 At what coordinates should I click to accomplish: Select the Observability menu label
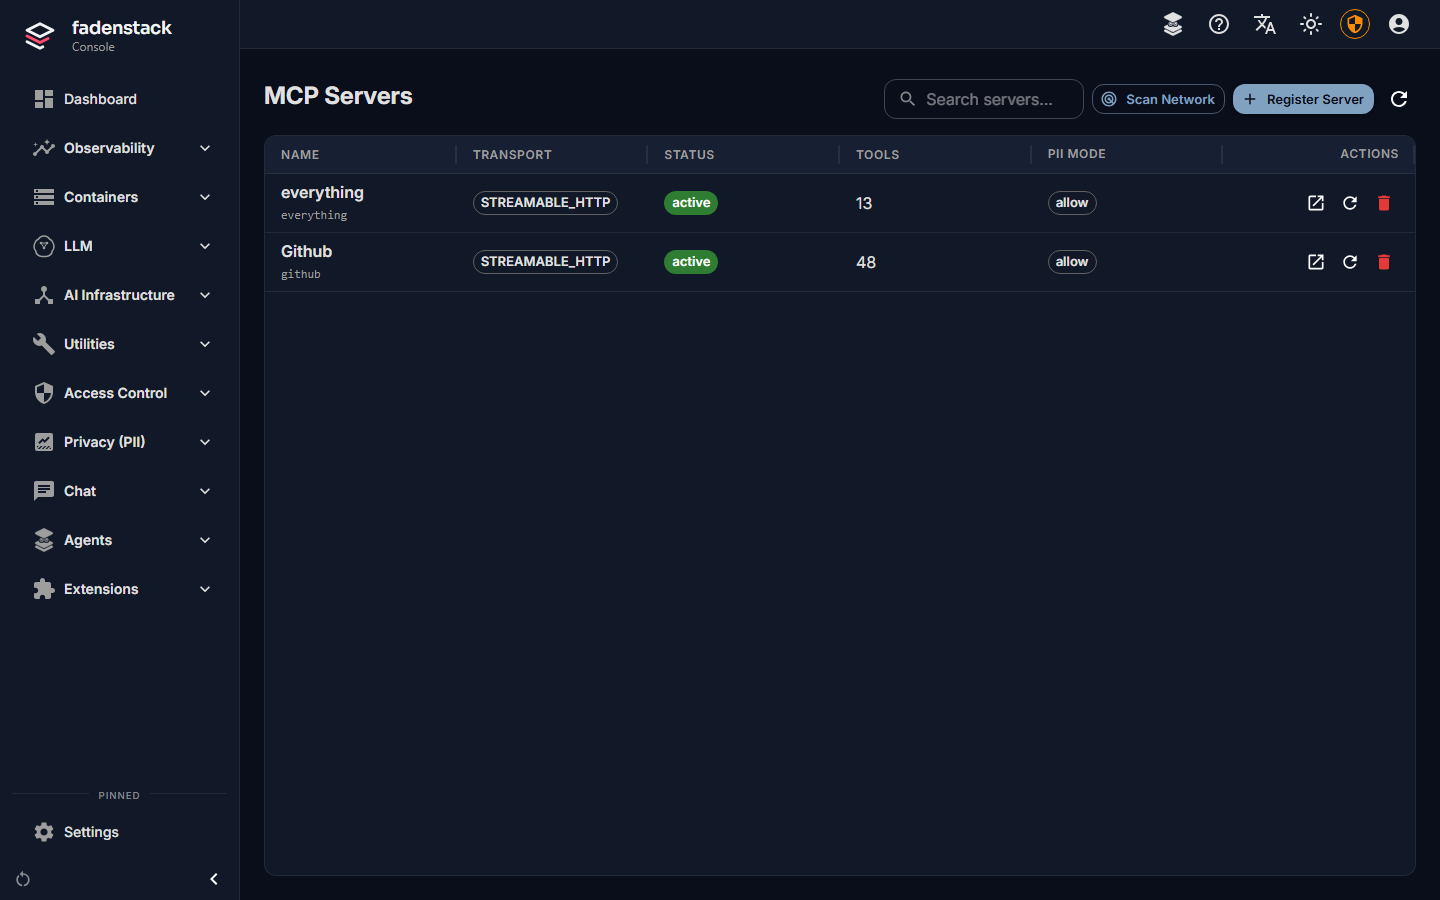(x=109, y=148)
